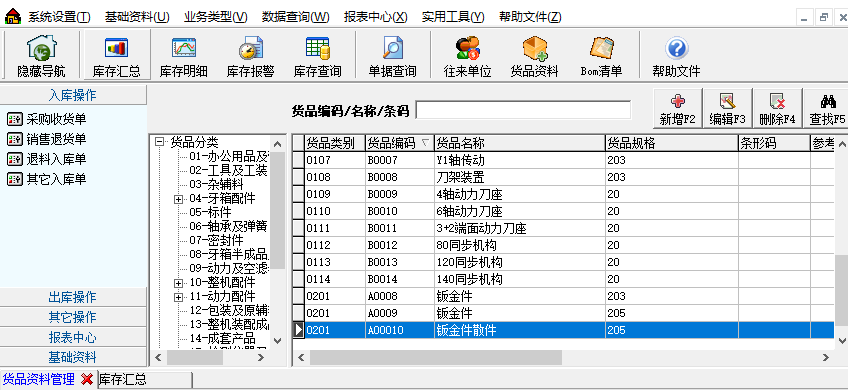Image resolution: width=848 pixels, height=390 pixels.
Task: Expand the 入库操作 navigation section
Action: 73,95
